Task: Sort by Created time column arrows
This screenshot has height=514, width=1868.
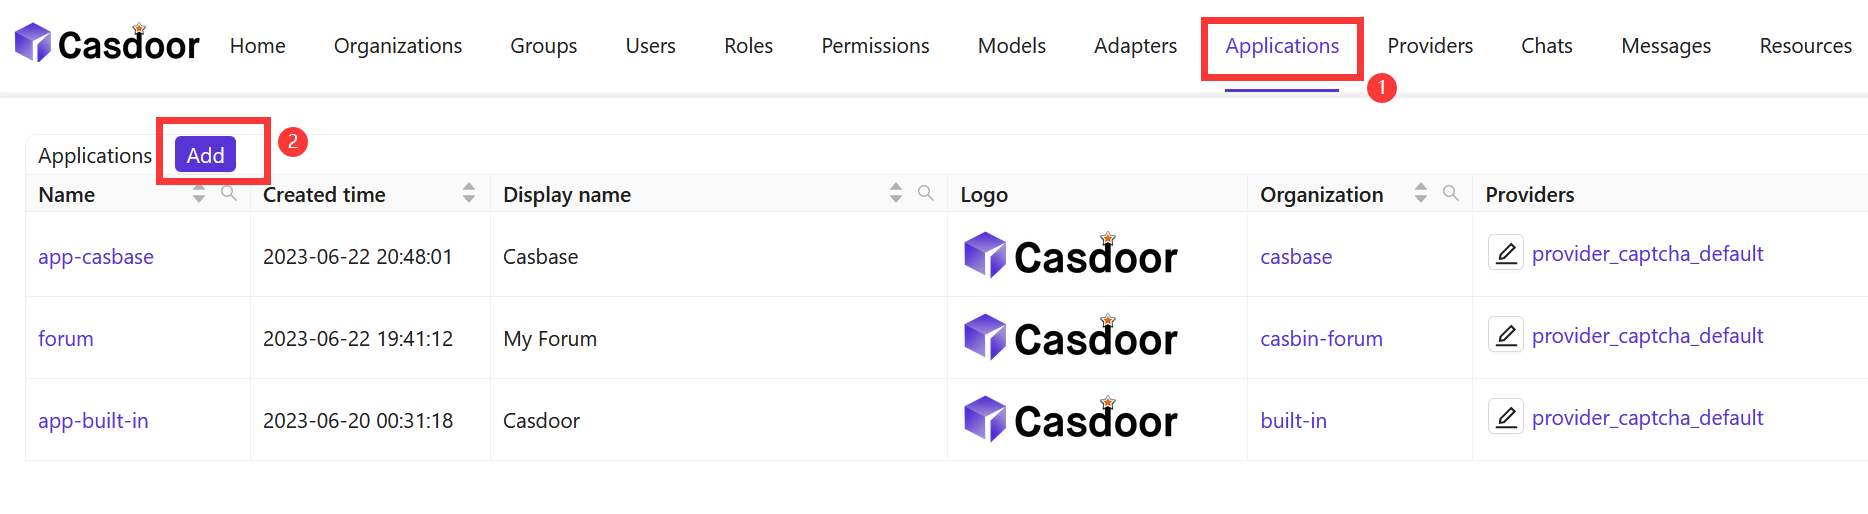Action: click(469, 194)
